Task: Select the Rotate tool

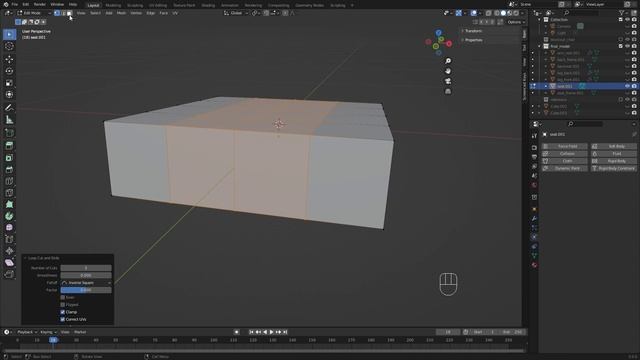Action: (x=9, y=71)
